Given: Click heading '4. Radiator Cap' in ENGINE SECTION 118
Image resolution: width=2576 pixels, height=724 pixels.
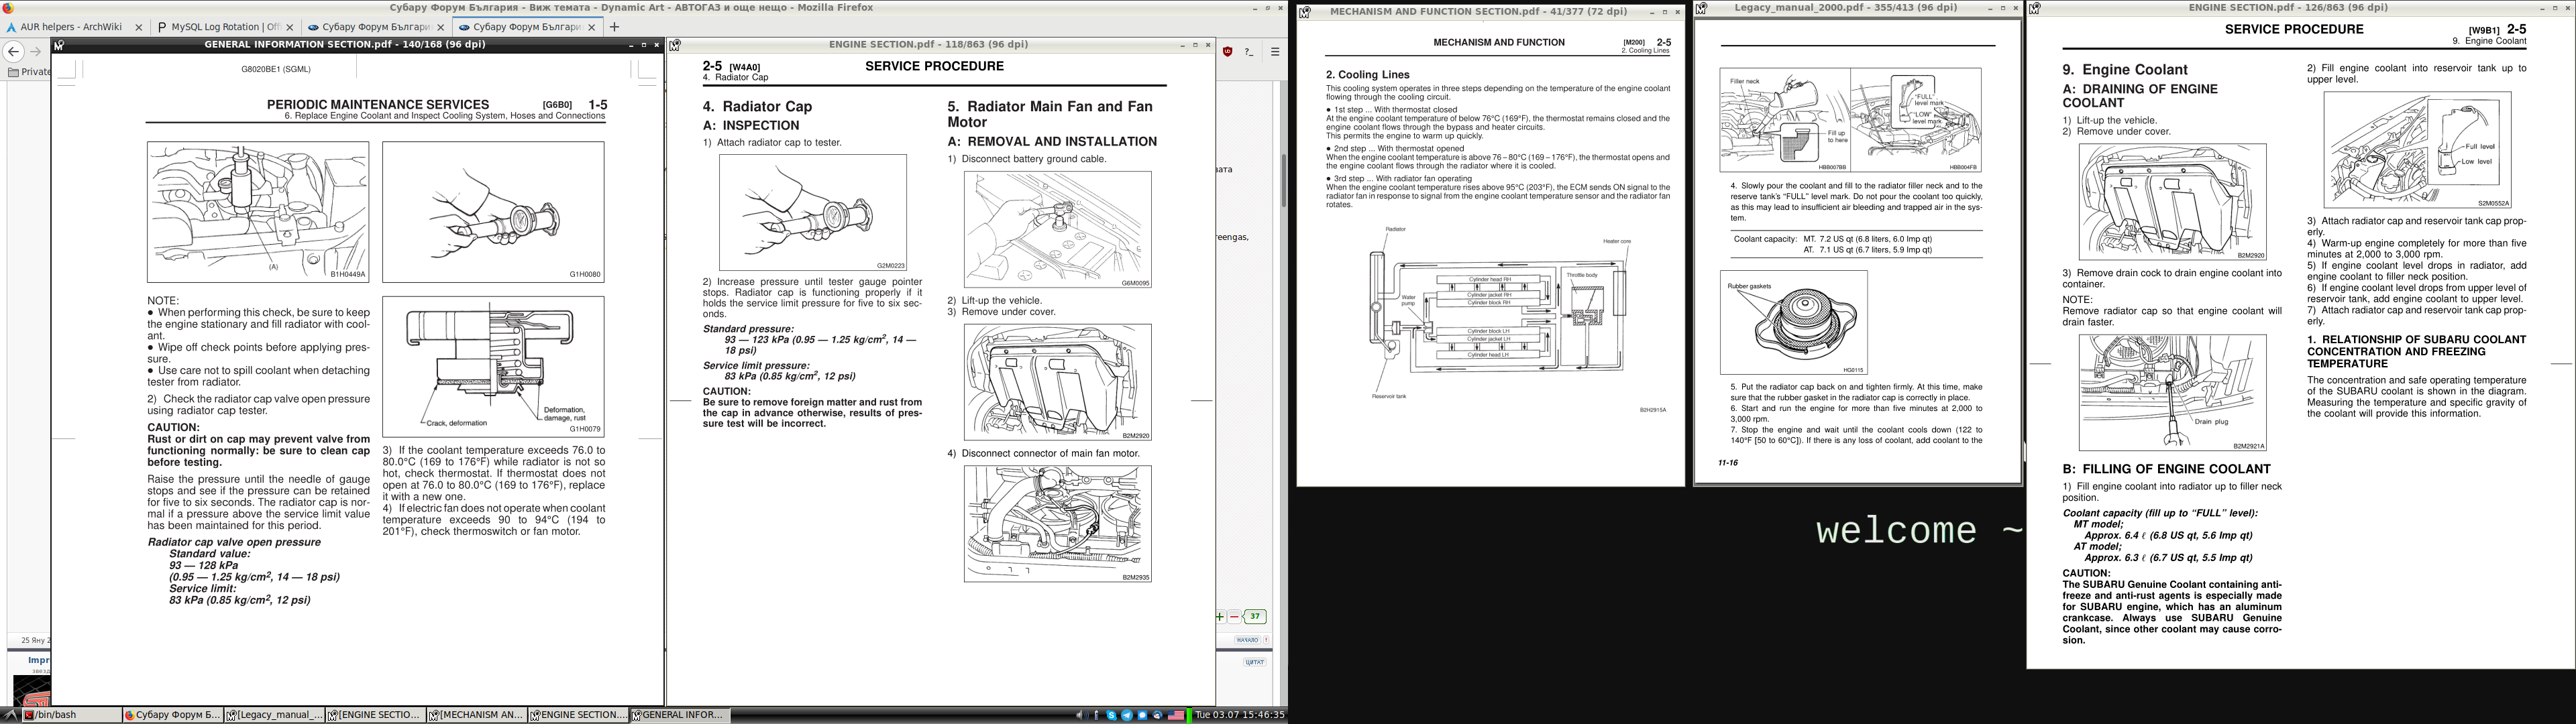Looking at the screenshot, I should [757, 106].
